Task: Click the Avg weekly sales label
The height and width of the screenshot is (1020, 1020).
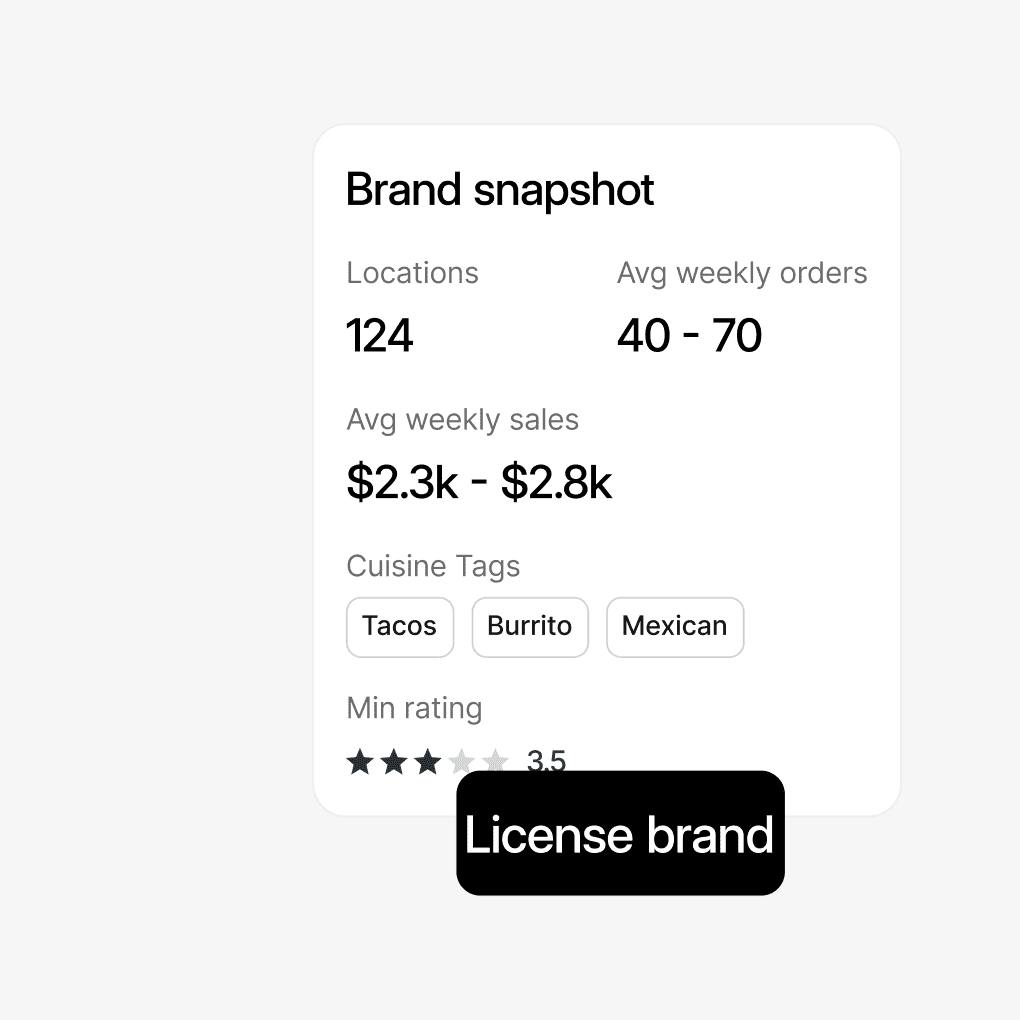Action: [462, 420]
